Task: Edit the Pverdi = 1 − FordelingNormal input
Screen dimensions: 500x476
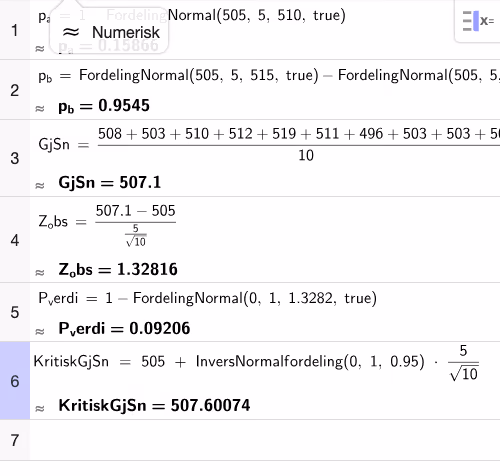Action: point(207,298)
